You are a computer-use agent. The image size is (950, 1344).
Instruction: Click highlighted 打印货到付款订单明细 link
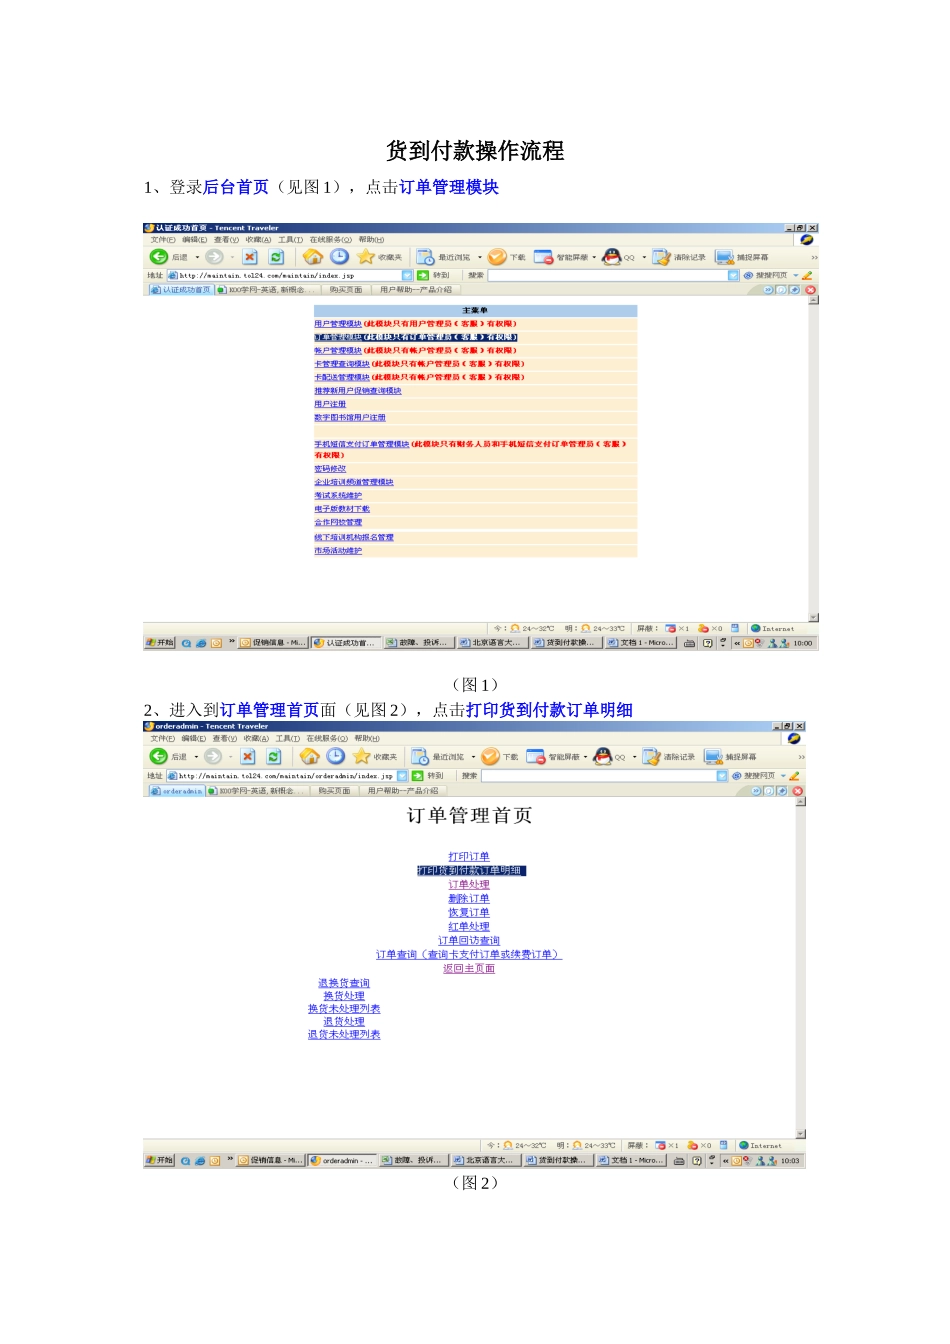(470, 871)
